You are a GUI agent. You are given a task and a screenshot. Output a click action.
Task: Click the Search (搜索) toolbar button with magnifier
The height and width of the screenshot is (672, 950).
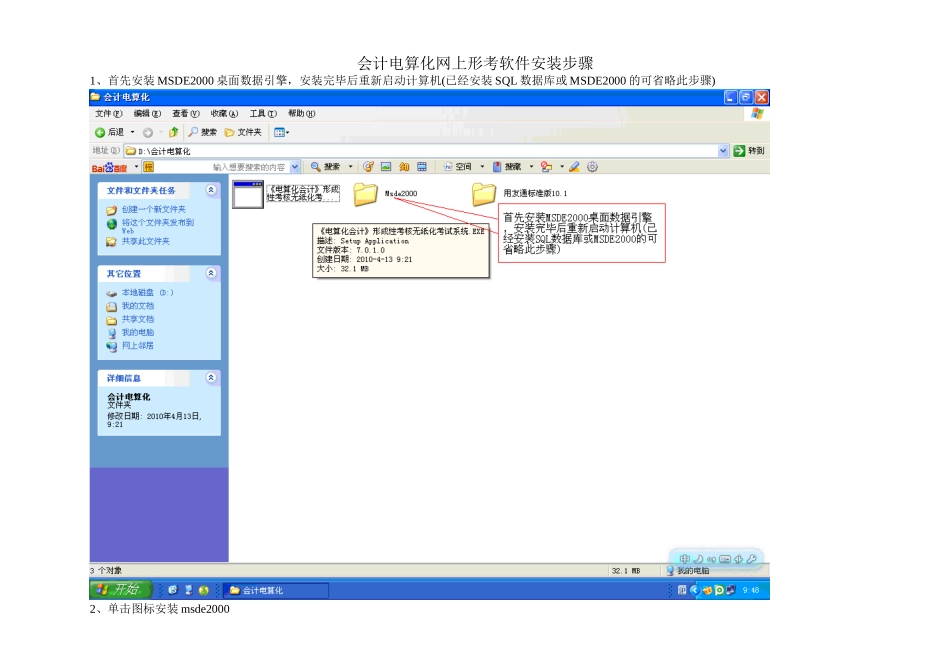pos(202,132)
